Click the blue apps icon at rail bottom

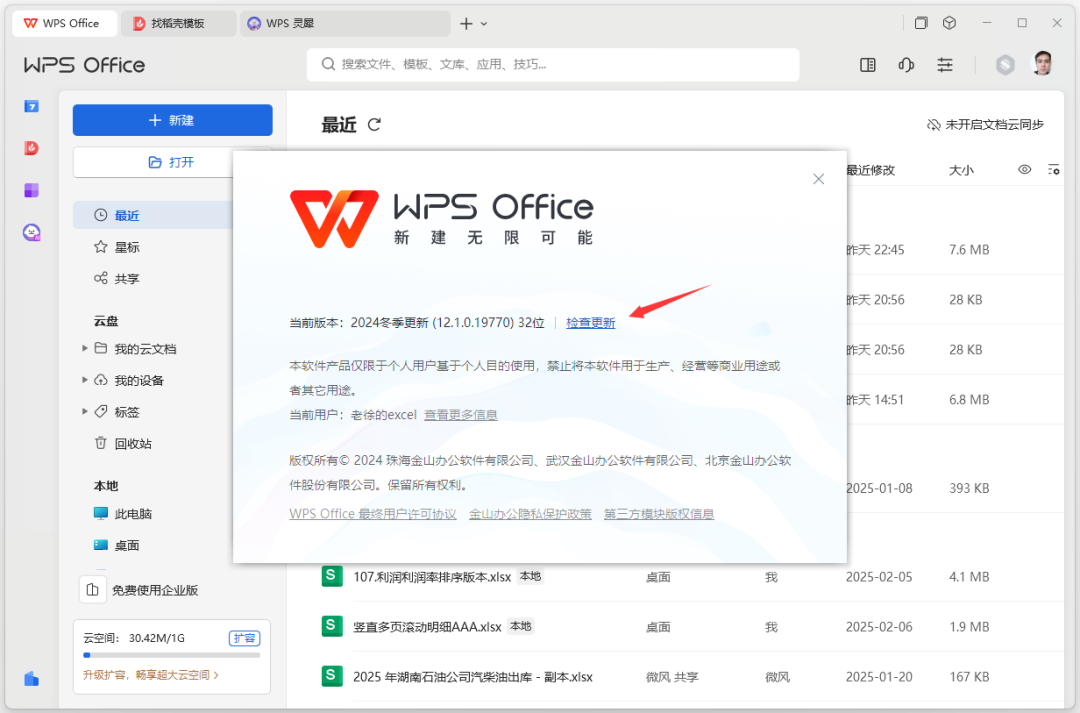coord(32,679)
